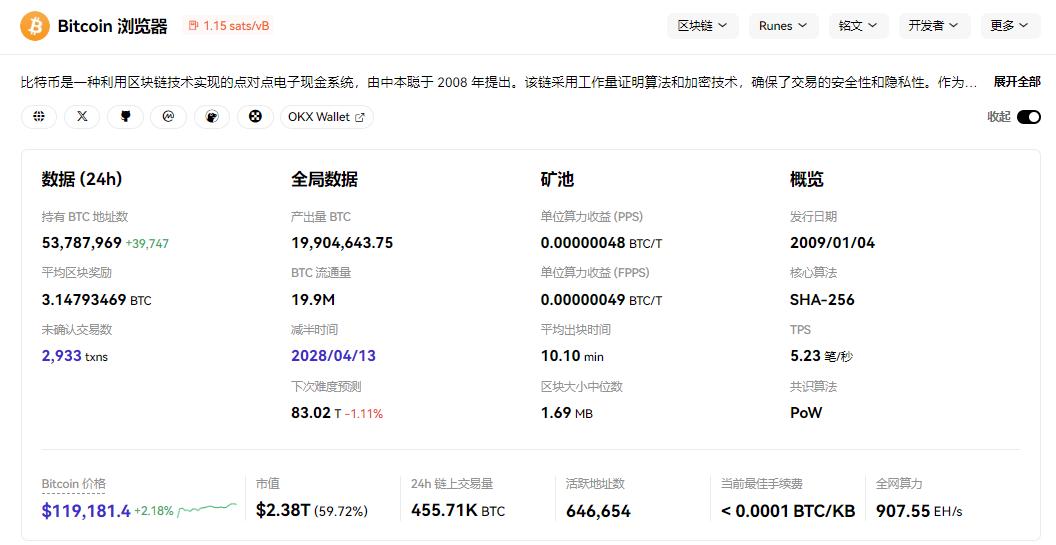Image resolution: width=1056 pixels, height=545 pixels.
Task: Click the Bitcoin logo icon
Action: coord(35,26)
